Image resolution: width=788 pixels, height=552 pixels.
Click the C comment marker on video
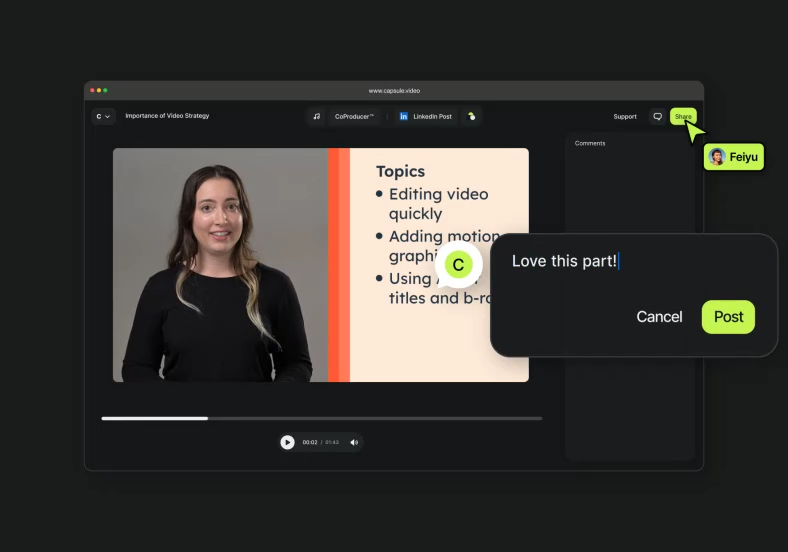(458, 264)
